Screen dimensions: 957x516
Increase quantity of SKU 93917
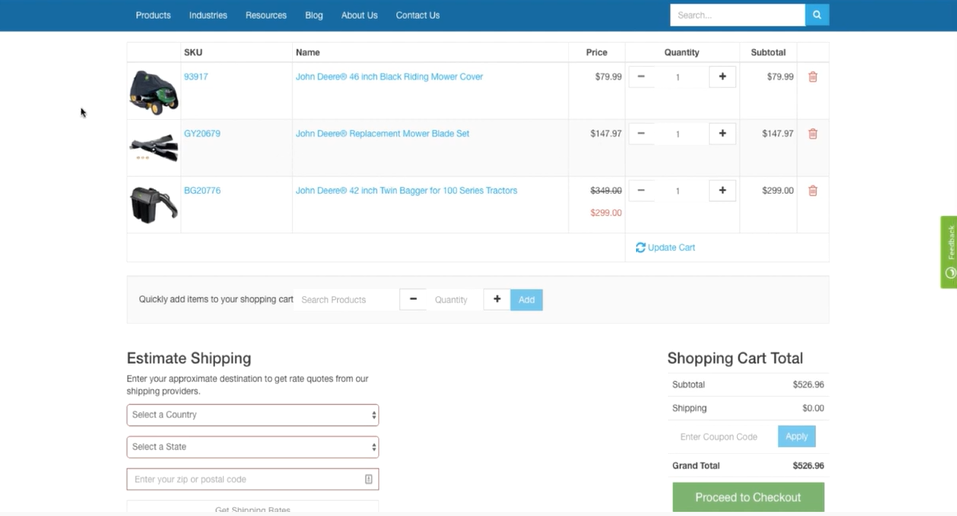coord(722,77)
